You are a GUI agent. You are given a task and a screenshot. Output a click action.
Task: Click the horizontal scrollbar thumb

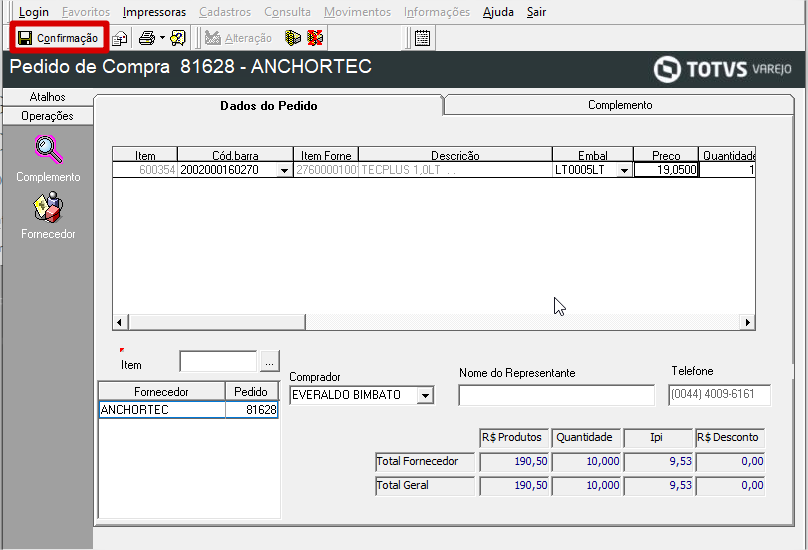(217, 323)
